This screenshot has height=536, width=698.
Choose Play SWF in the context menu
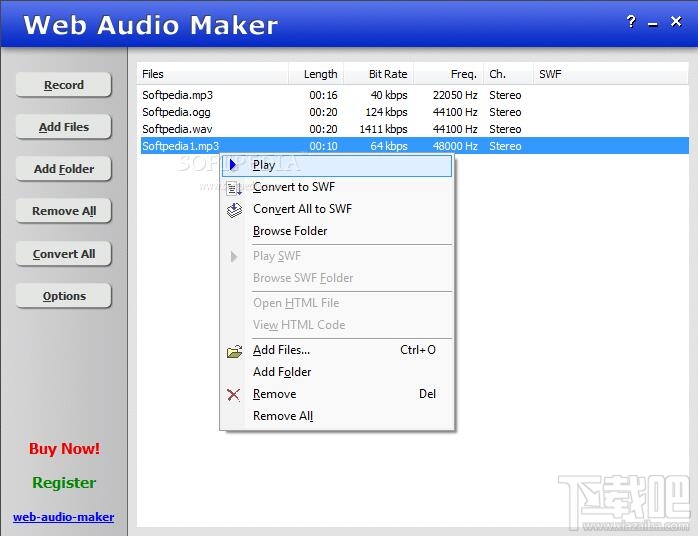[x=337, y=256]
